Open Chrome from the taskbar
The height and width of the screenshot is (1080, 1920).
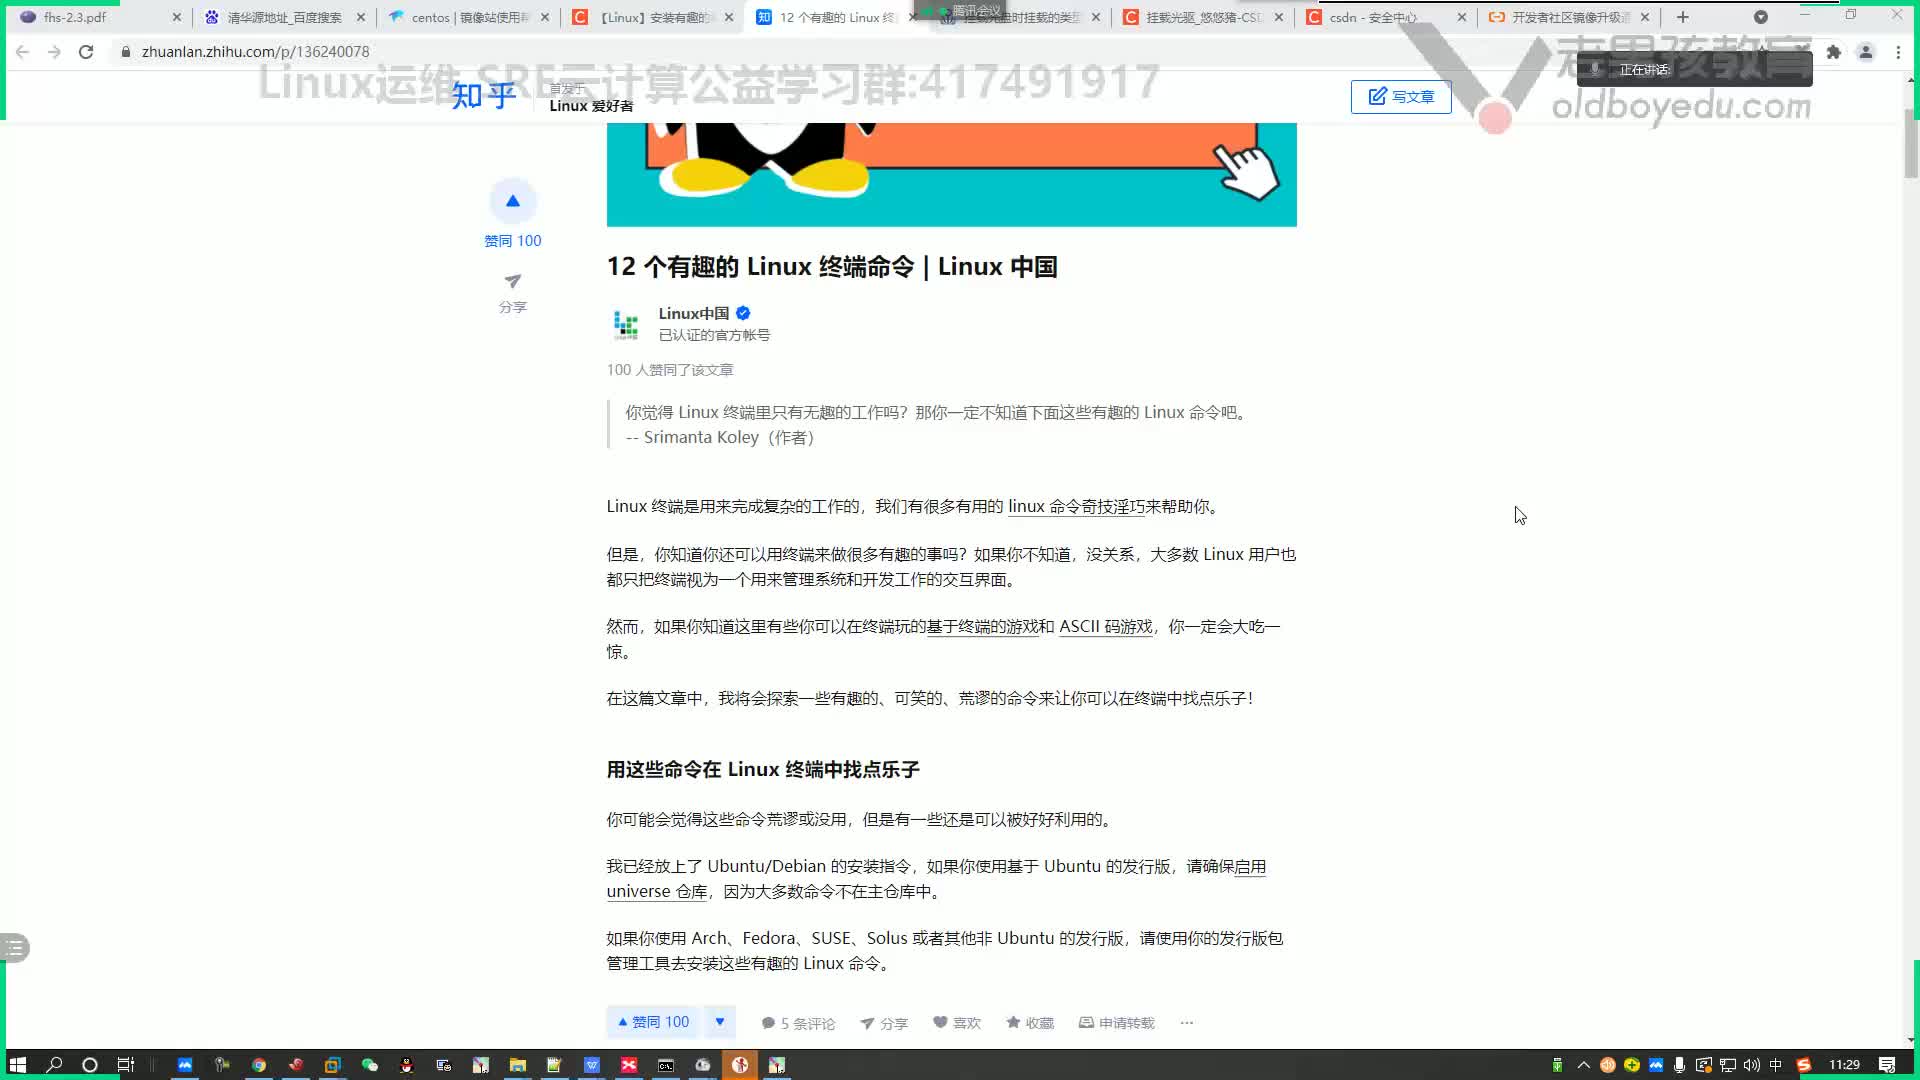pos(259,1065)
